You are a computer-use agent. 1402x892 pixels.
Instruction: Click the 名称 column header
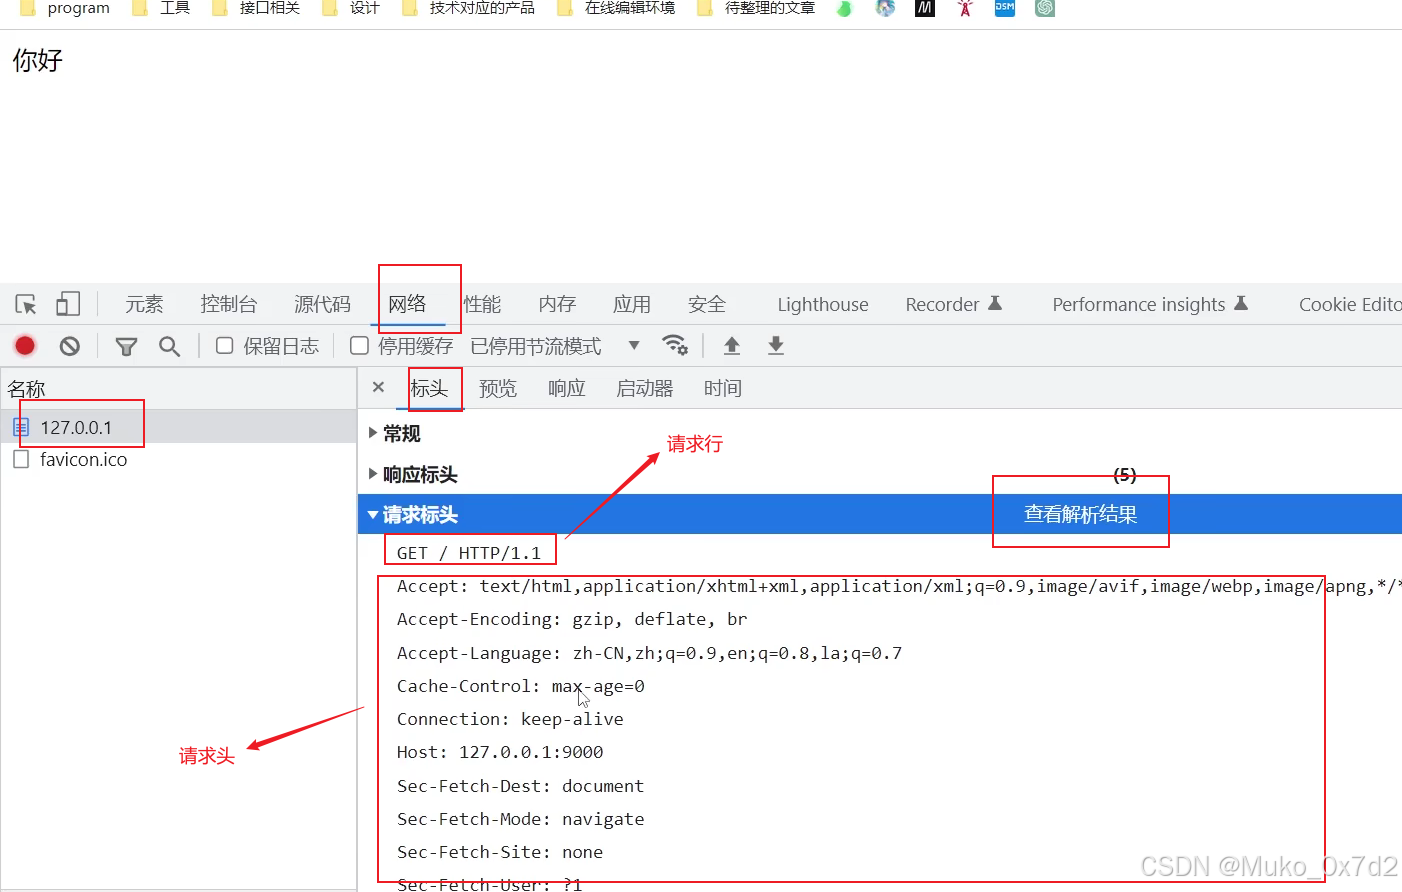179,389
